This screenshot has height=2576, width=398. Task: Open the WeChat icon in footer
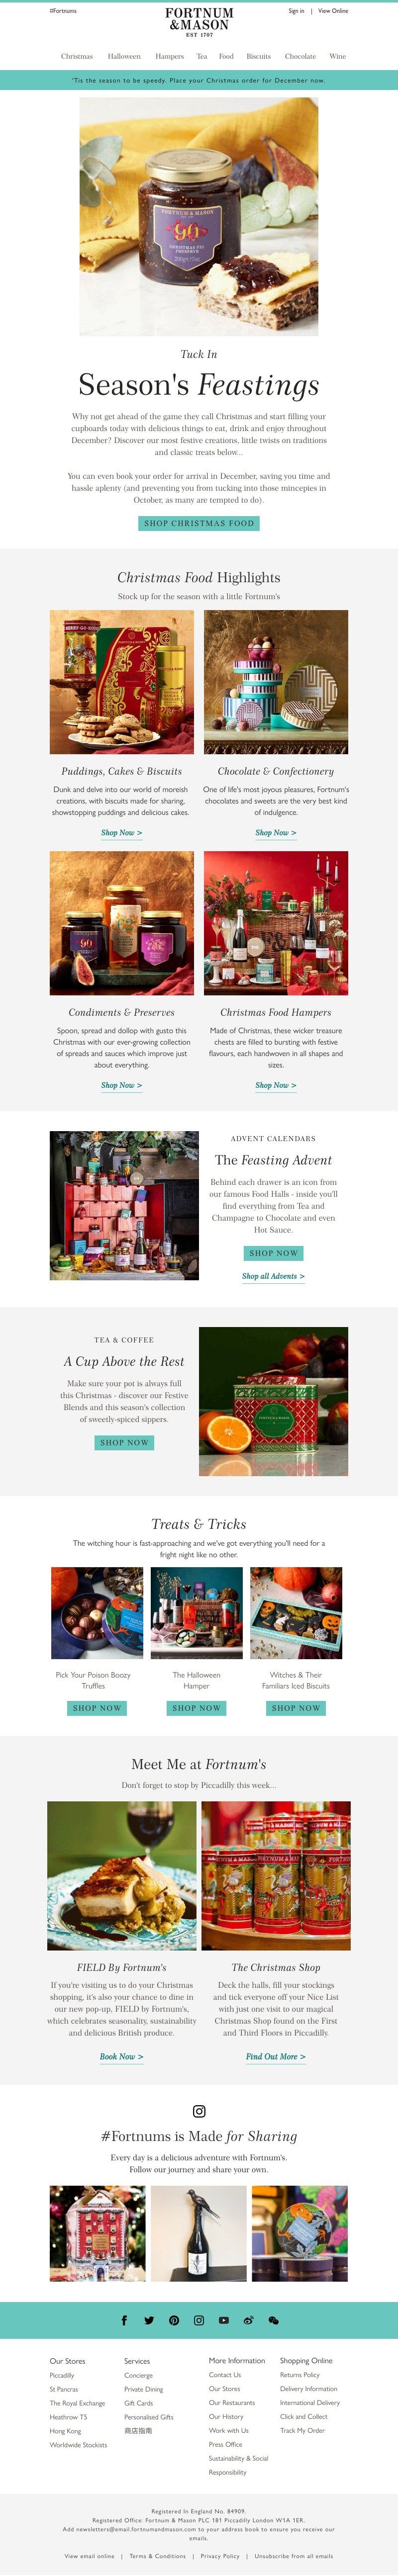pyautogui.click(x=273, y=2320)
